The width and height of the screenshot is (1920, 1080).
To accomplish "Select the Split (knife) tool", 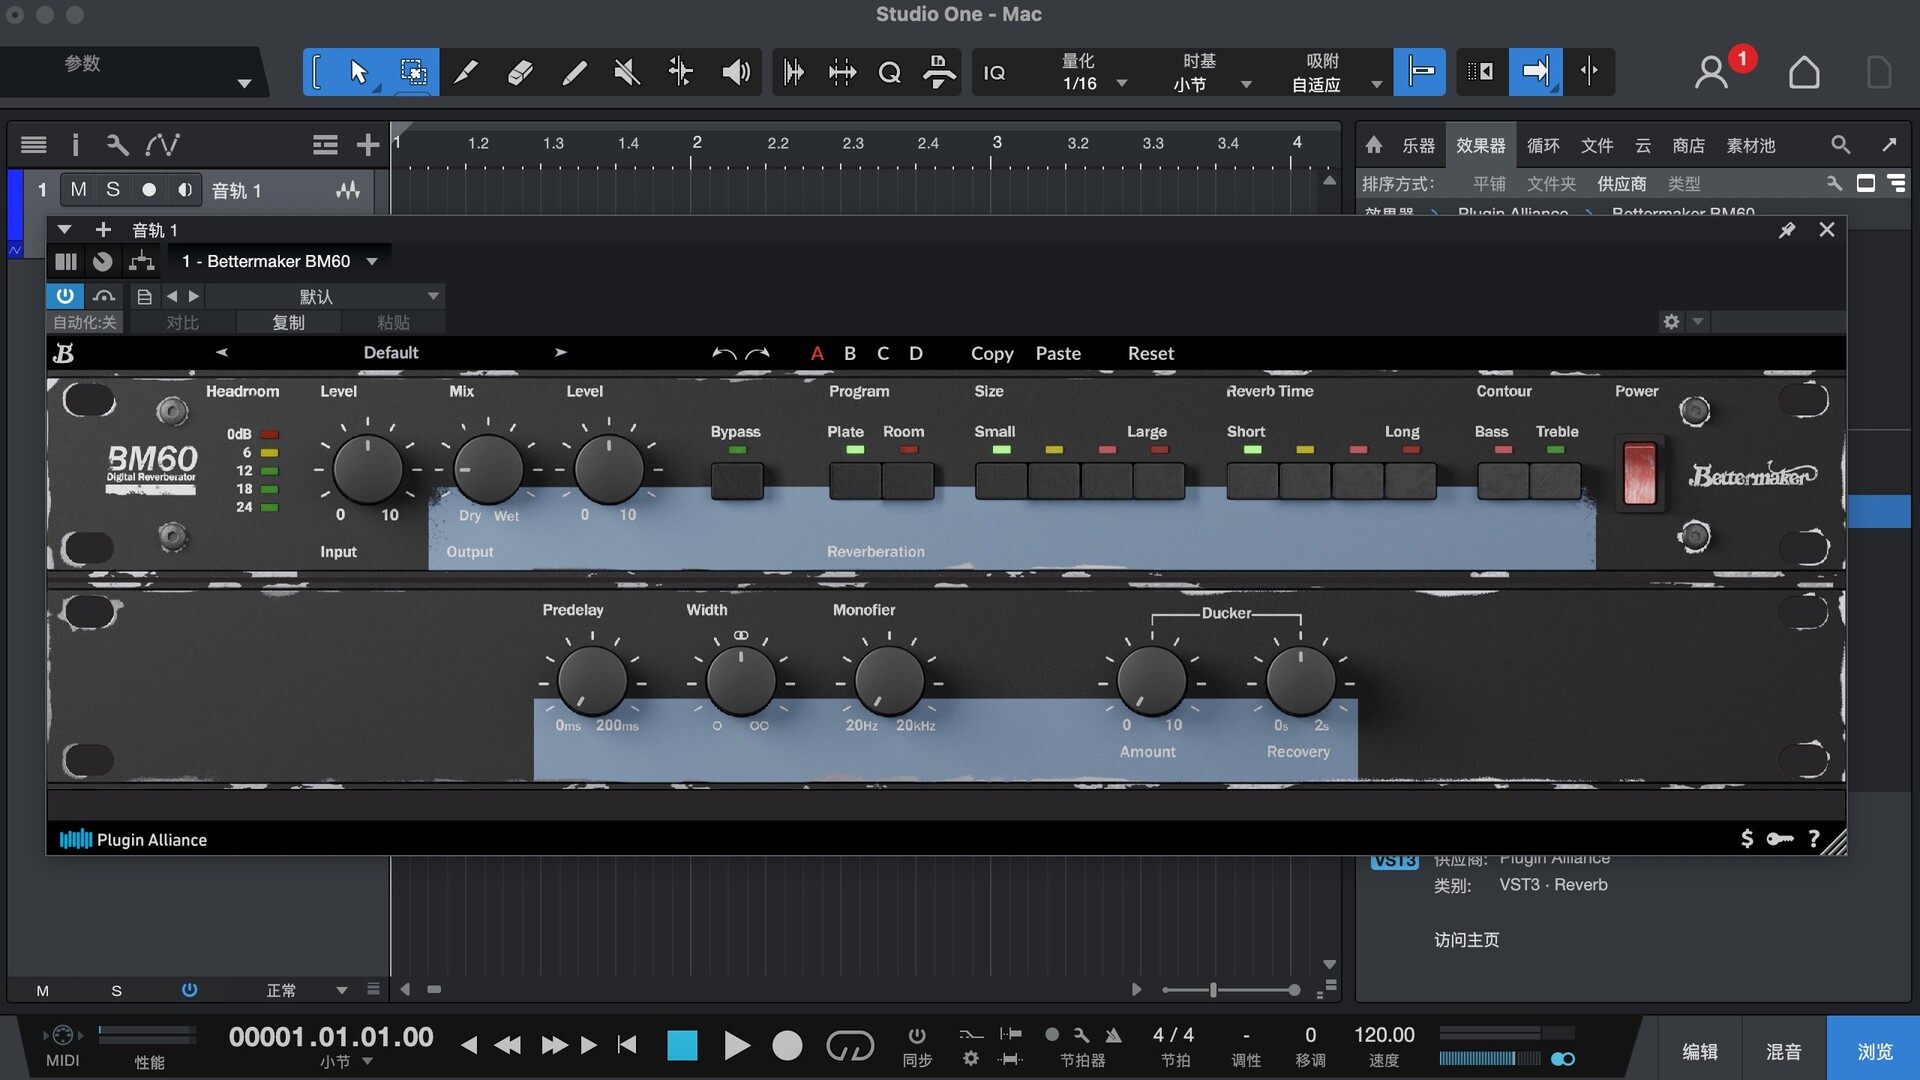I will pyautogui.click(x=466, y=72).
